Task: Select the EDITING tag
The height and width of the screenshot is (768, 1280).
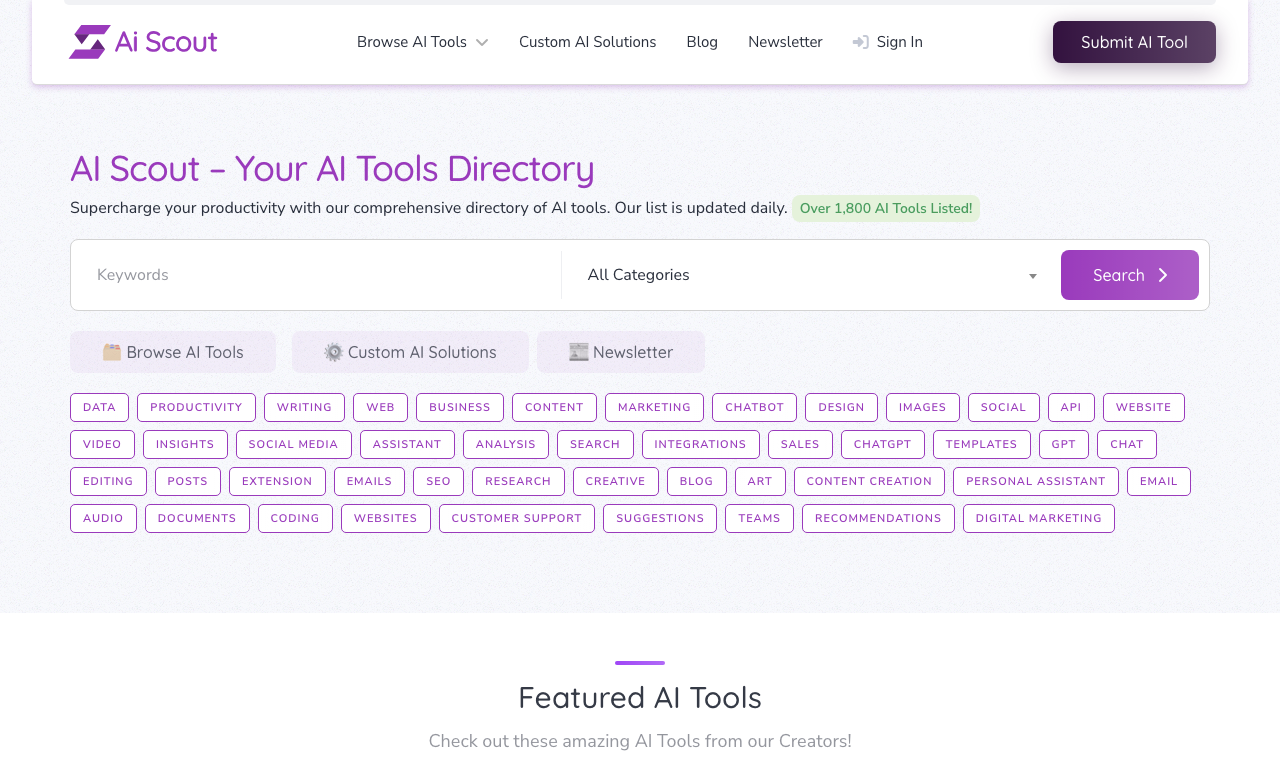Action: pyautogui.click(x=108, y=481)
